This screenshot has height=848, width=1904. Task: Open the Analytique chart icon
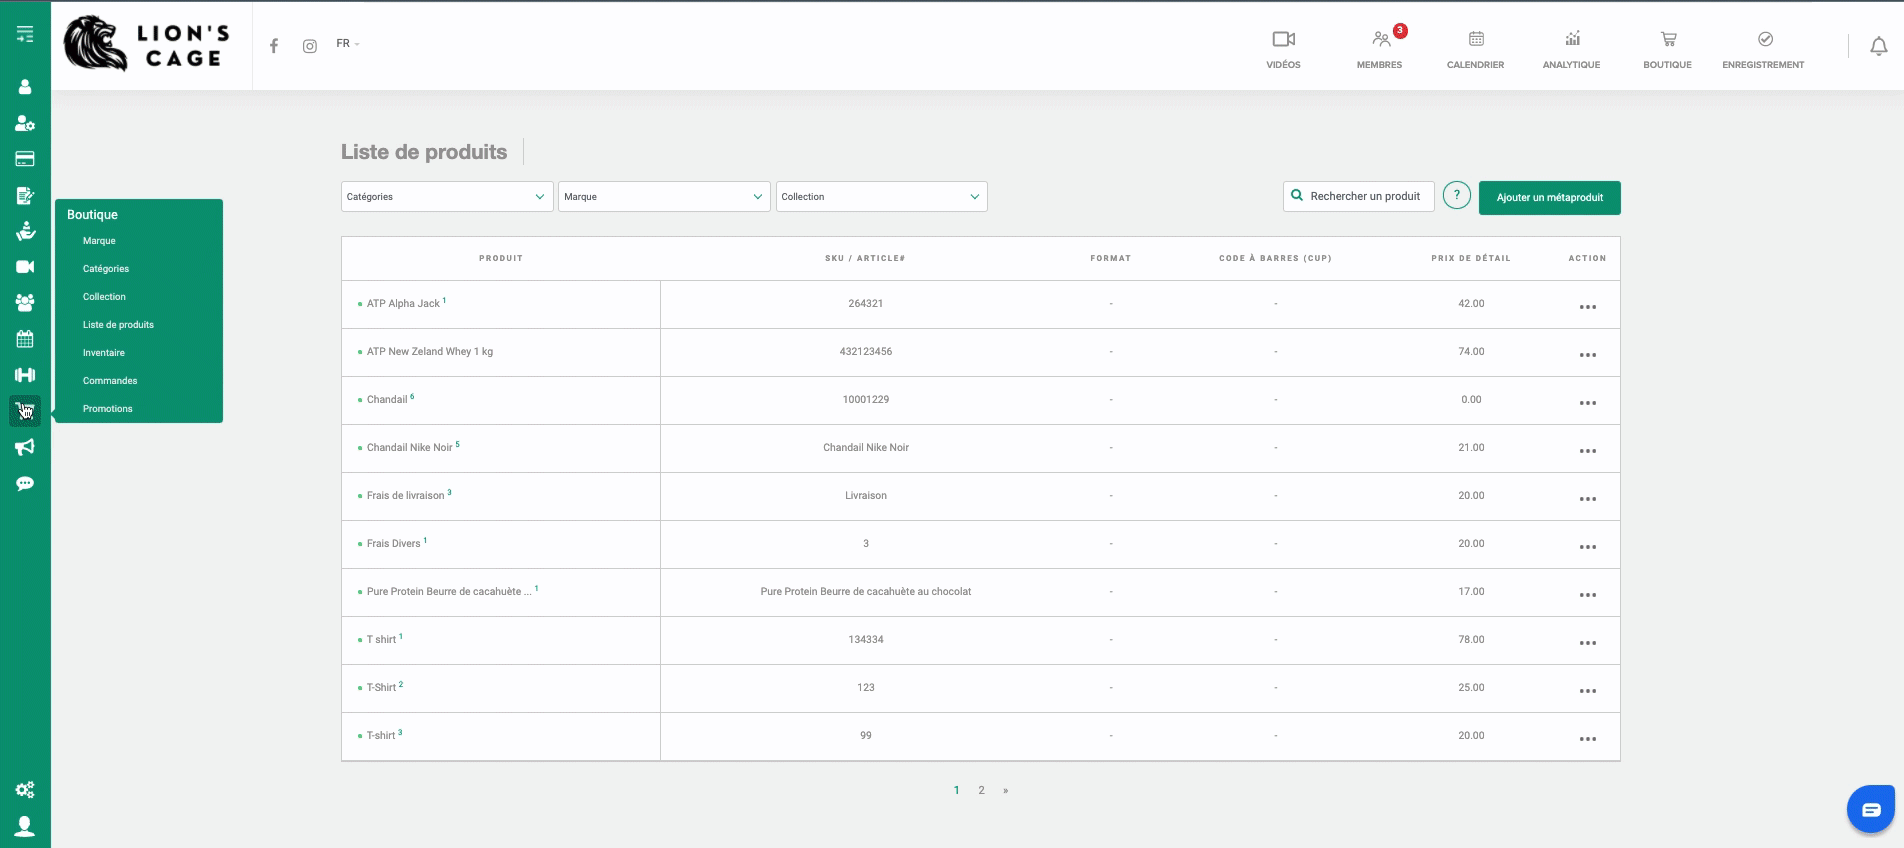pos(1571,49)
